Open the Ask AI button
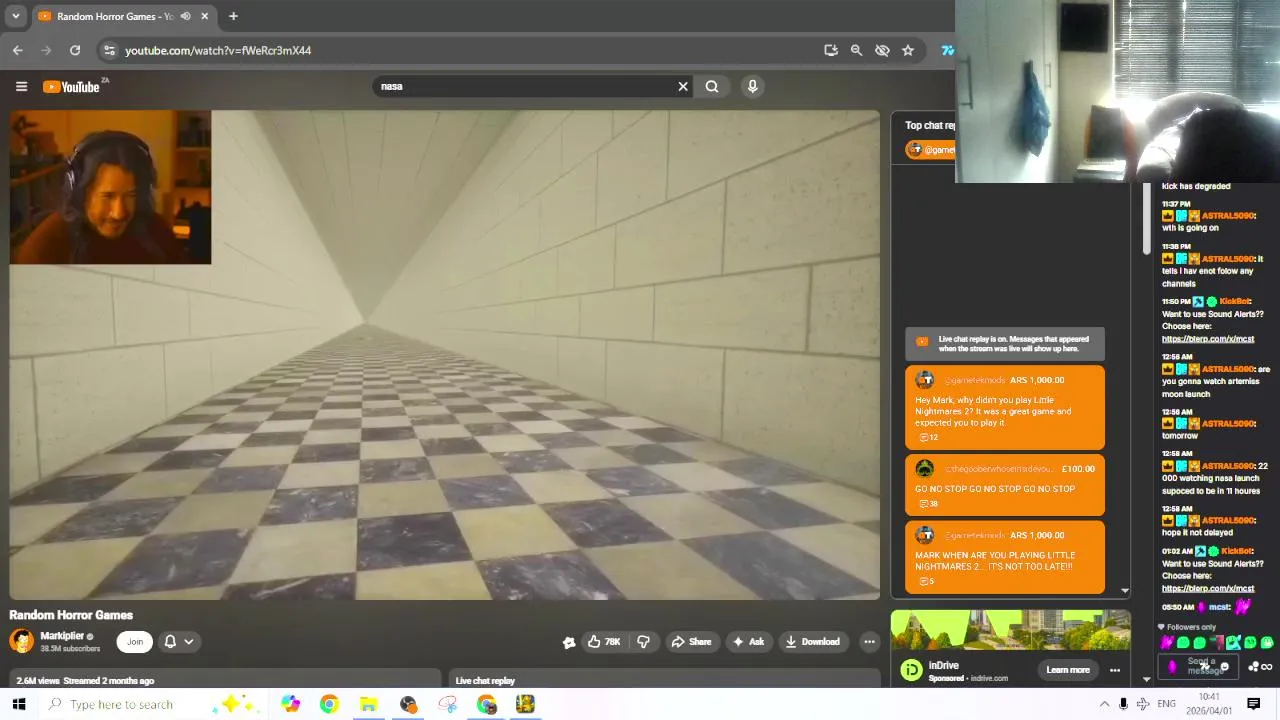Image resolution: width=1280 pixels, height=720 pixels. point(749,641)
